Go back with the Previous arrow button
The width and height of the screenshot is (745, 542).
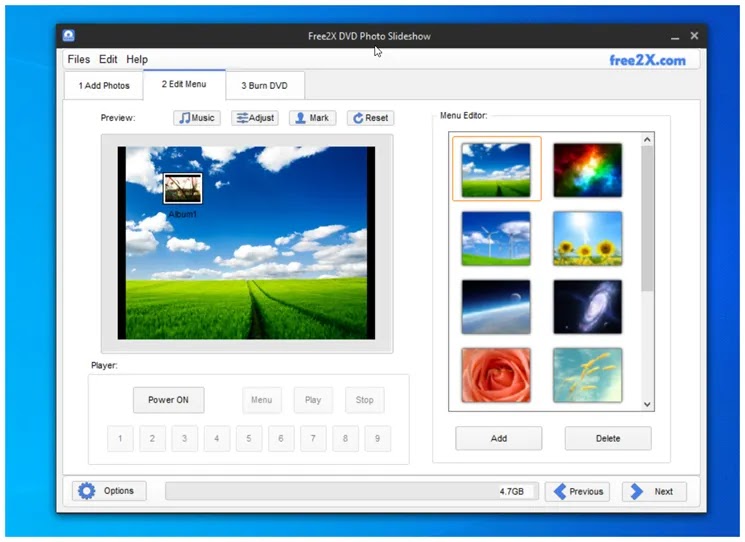pos(577,491)
